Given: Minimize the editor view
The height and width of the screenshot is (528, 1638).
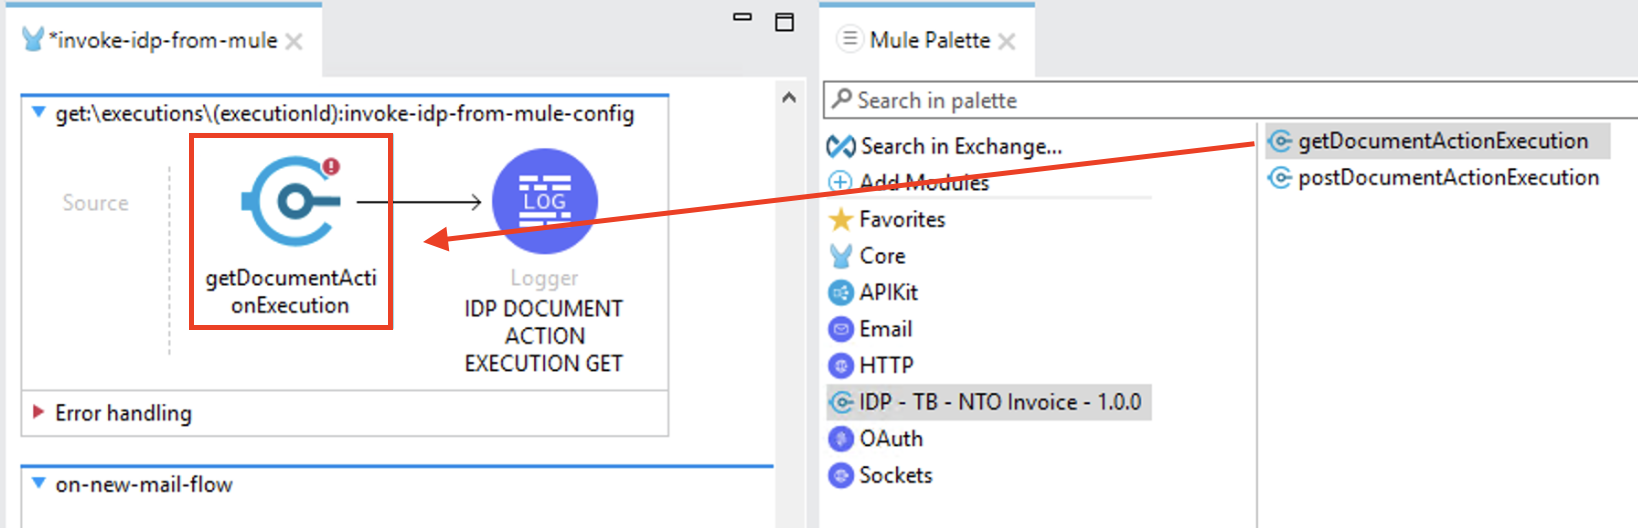Looking at the screenshot, I should (x=742, y=18).
